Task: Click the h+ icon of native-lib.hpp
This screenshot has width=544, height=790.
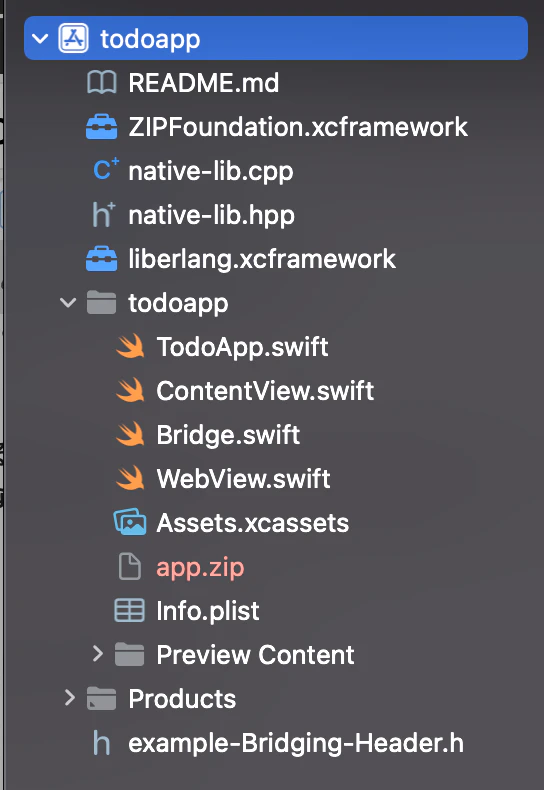Action: [104, 214]
